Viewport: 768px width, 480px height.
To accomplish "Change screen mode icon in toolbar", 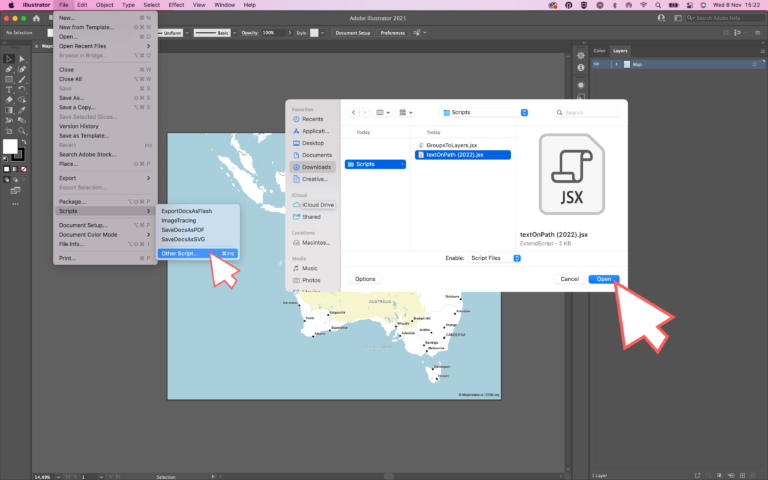I will tap(15, 190).
